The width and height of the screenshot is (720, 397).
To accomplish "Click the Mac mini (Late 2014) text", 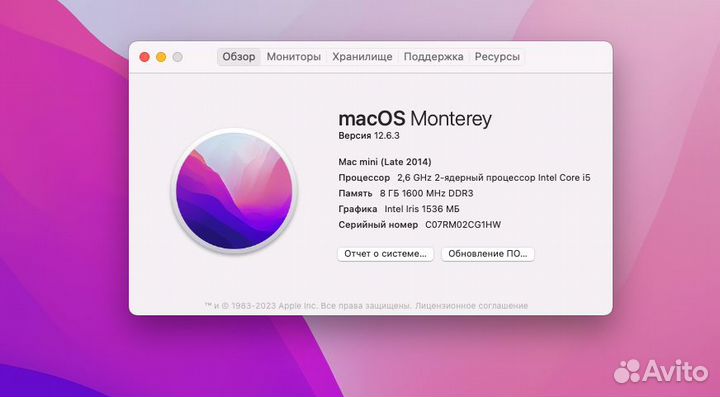I will pos(385,162).
